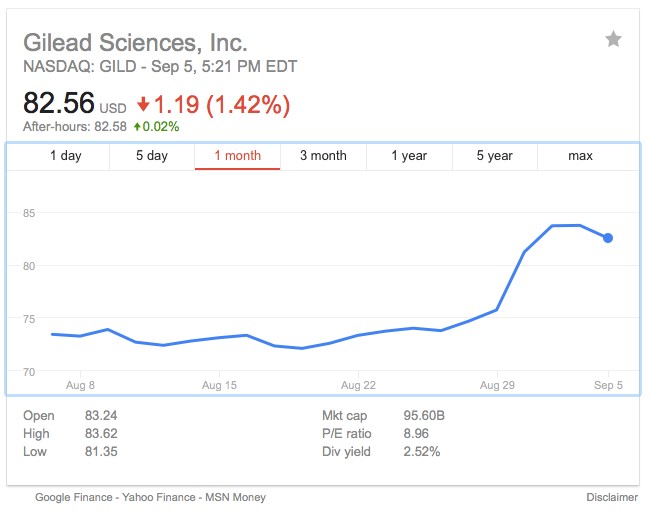This screenshot has height=517, width=652.
Task: Click the Aug 29 date on chart axis
Action: click(x=496, y=384)
